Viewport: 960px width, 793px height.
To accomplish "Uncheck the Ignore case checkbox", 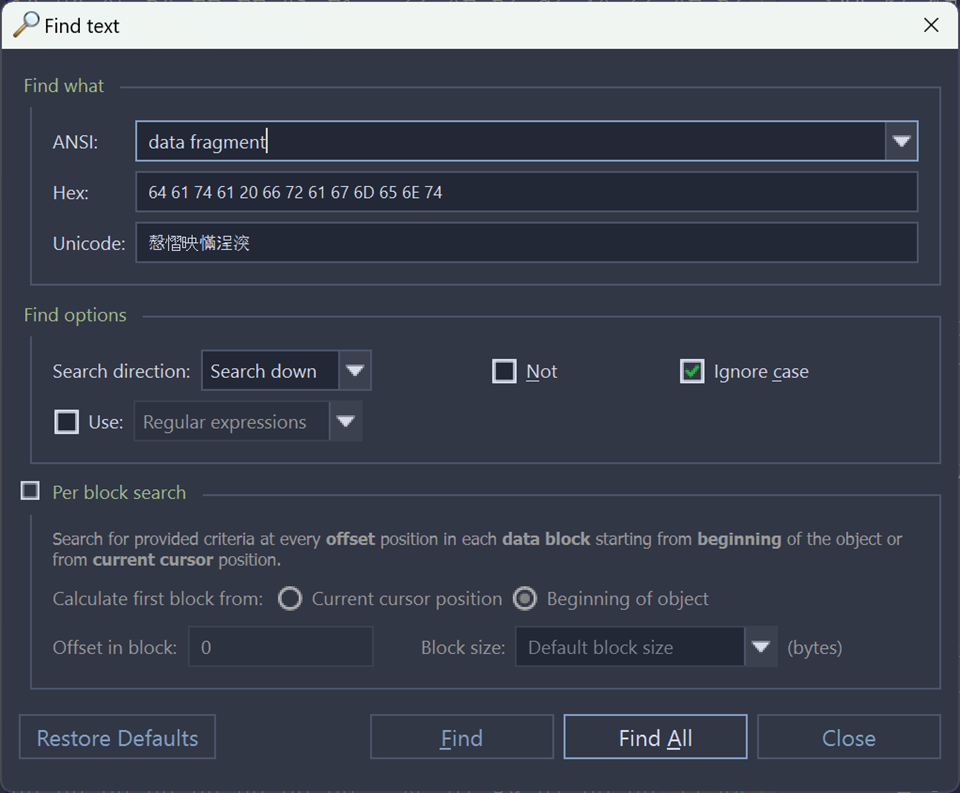I will pos(692,372).
